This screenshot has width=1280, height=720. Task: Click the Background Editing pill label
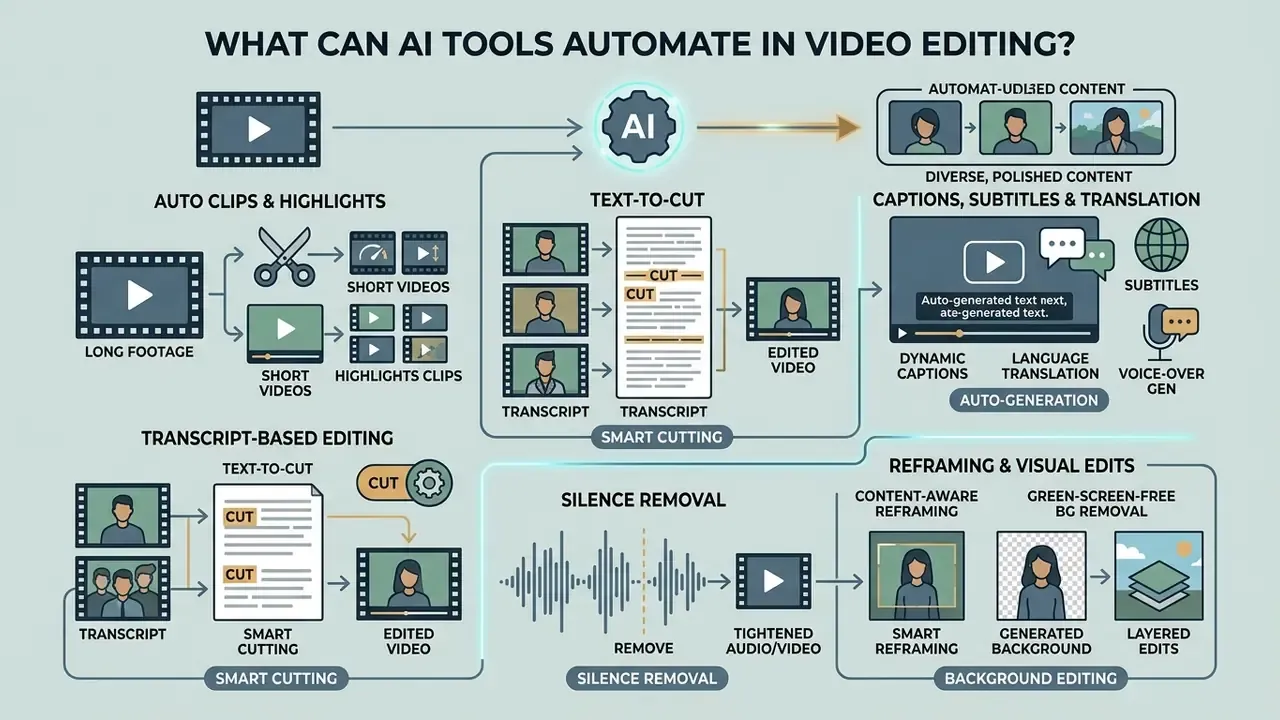click(x=1030, y=678)
